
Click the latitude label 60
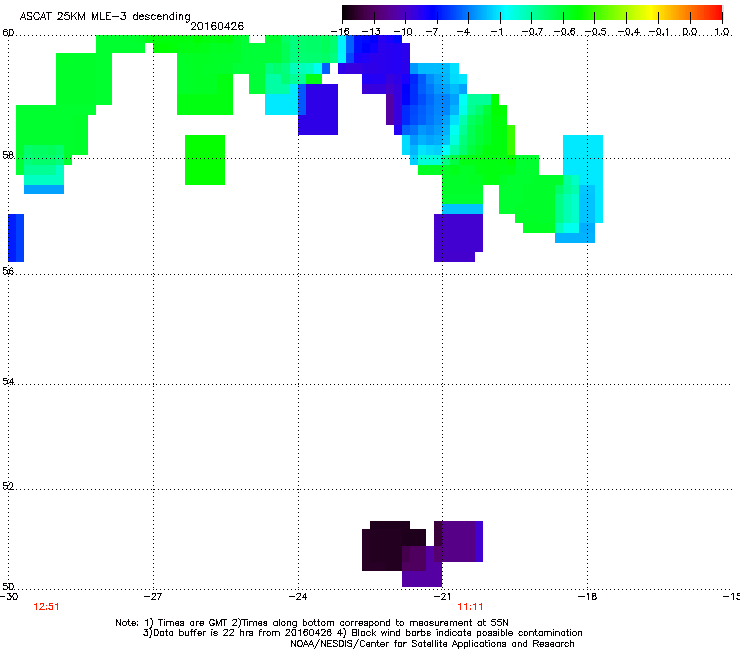[8, 33]
